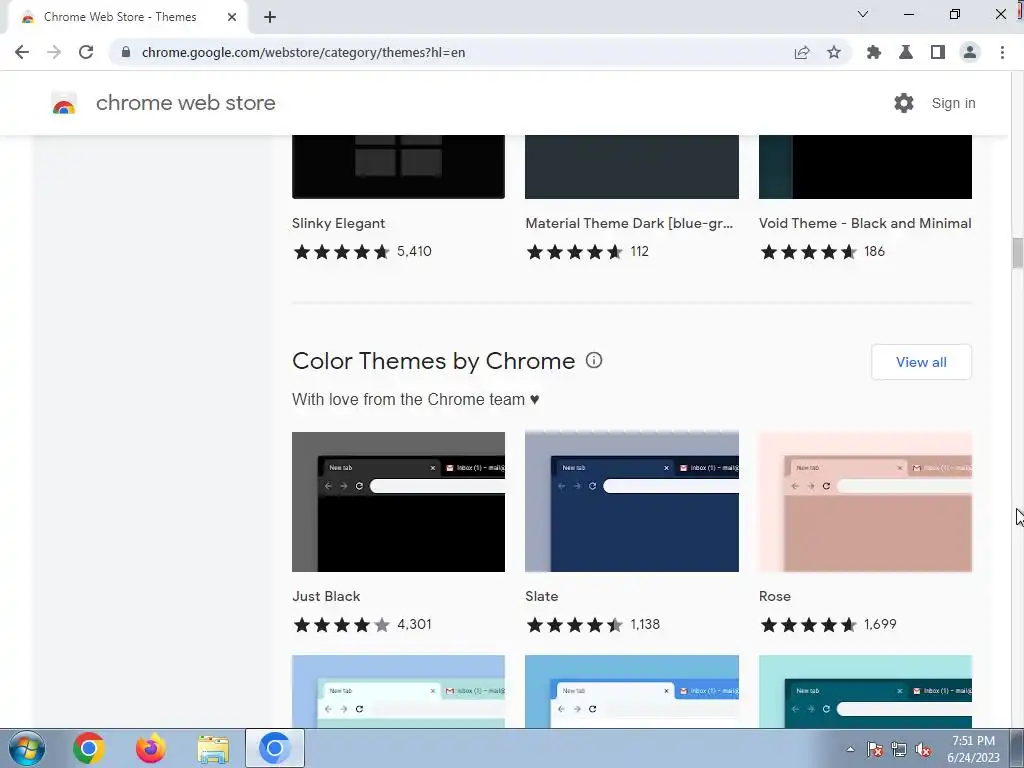Image resolution: width=1024 pixels, height=768 pixels.
Task: Click the Rose theme title
Action: [x=775, y=596]
